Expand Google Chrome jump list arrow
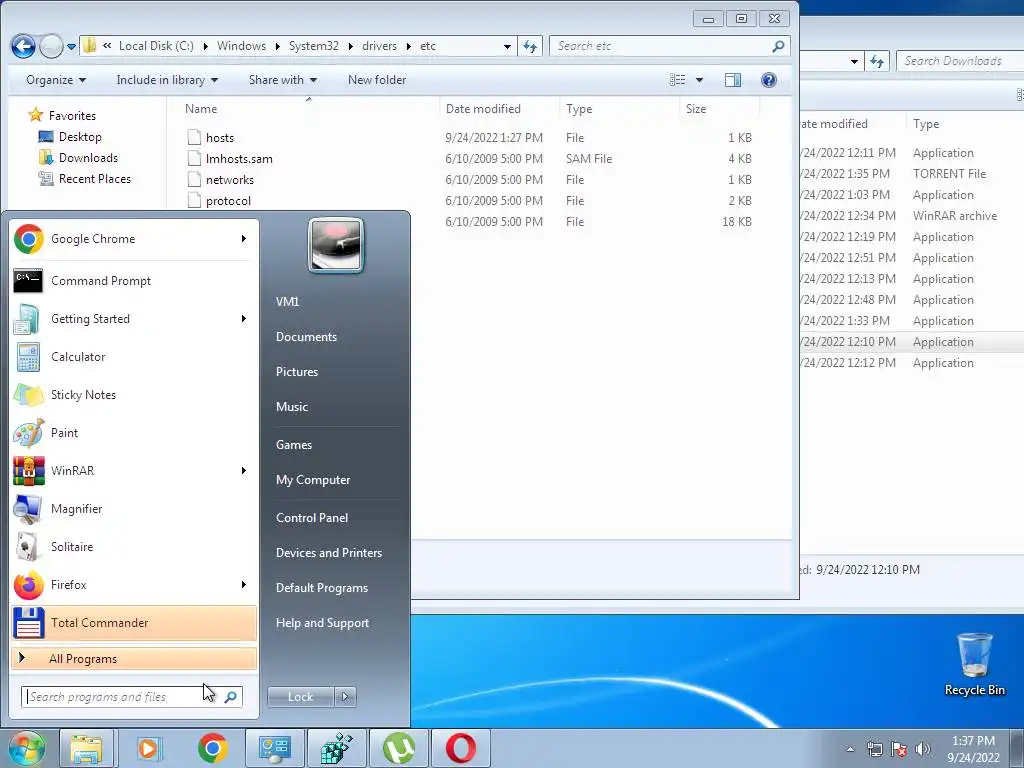The width and height of the screenshot is (1024, 768). [244, 239]
